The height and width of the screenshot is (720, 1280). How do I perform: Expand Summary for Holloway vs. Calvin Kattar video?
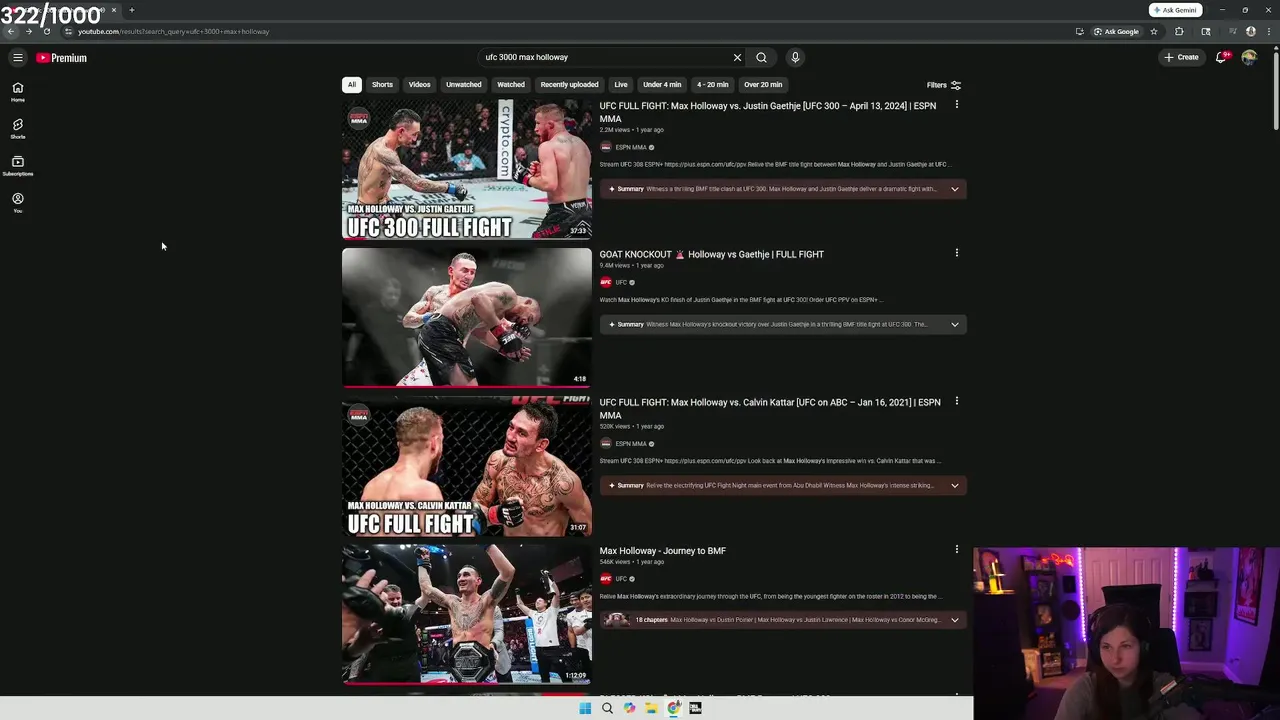[783, 485]
